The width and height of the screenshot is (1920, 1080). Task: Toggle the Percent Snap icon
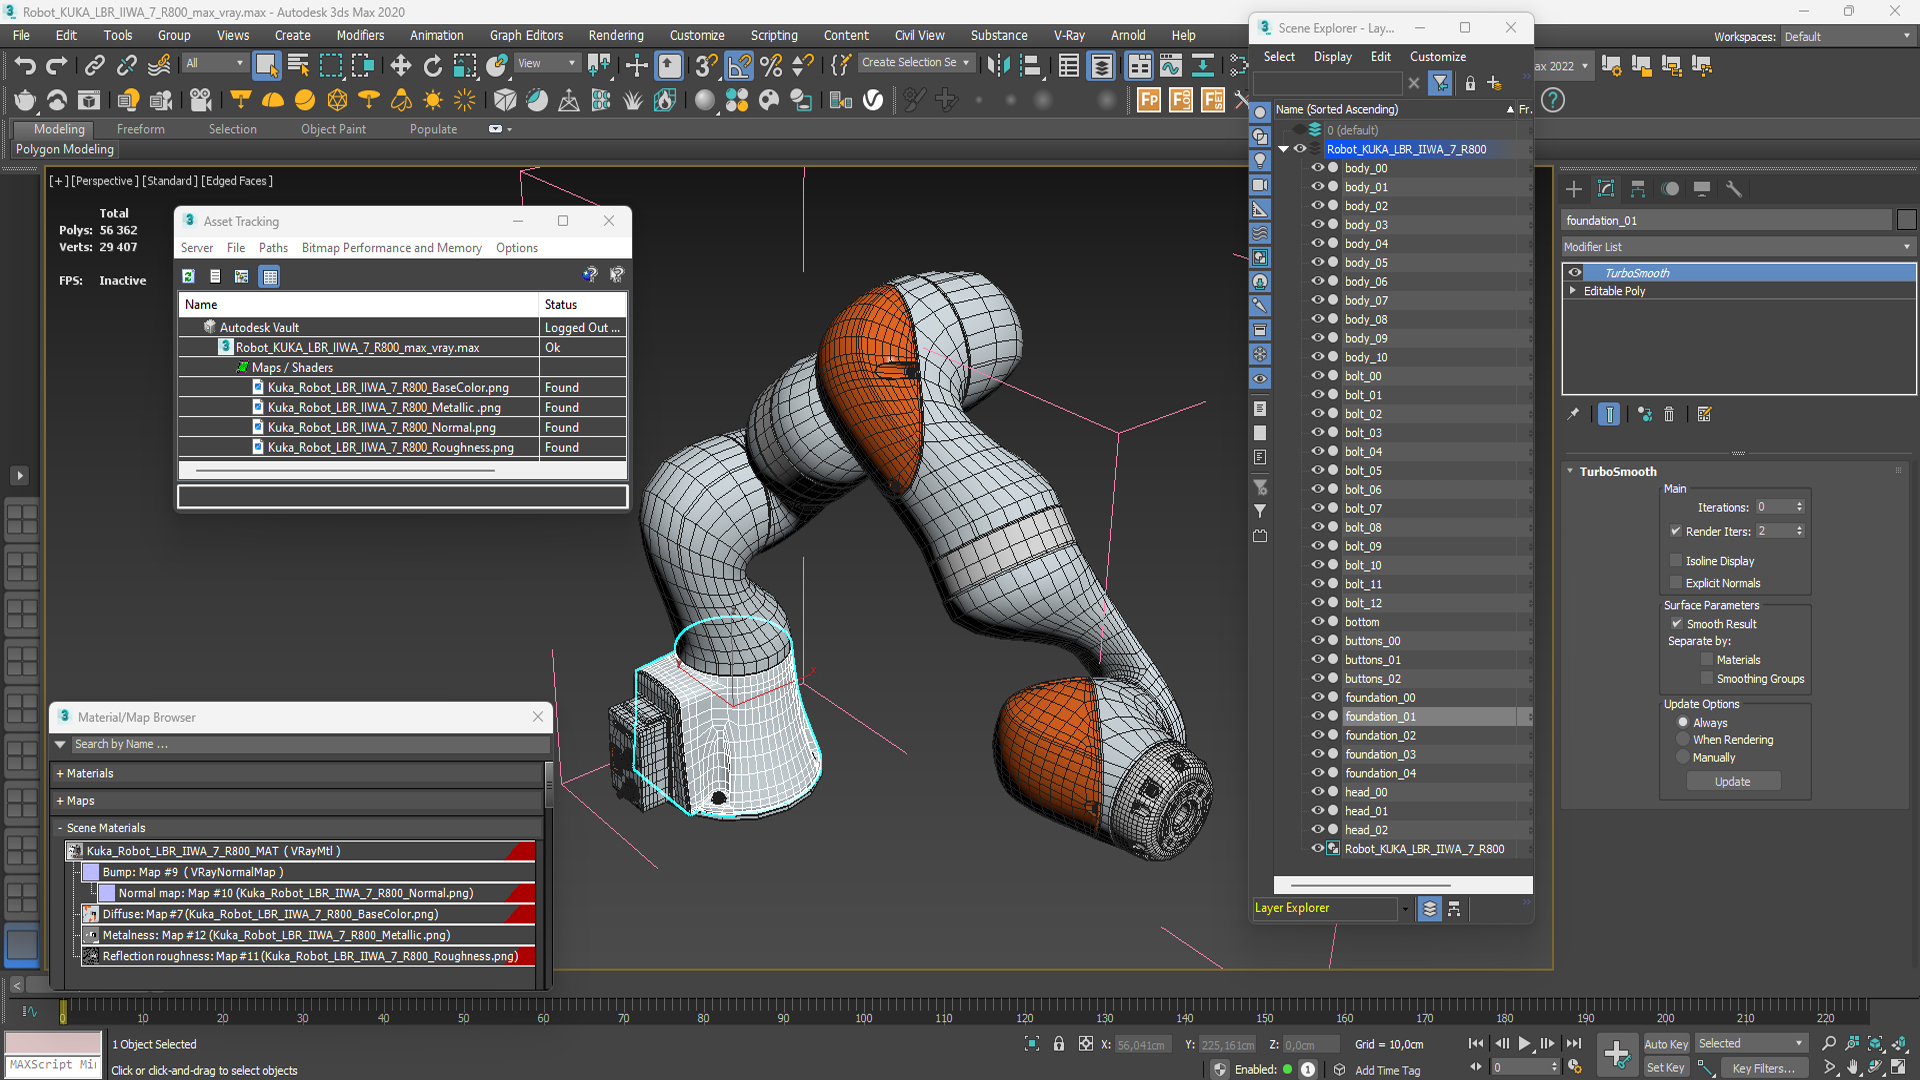[x=771, y=66]
